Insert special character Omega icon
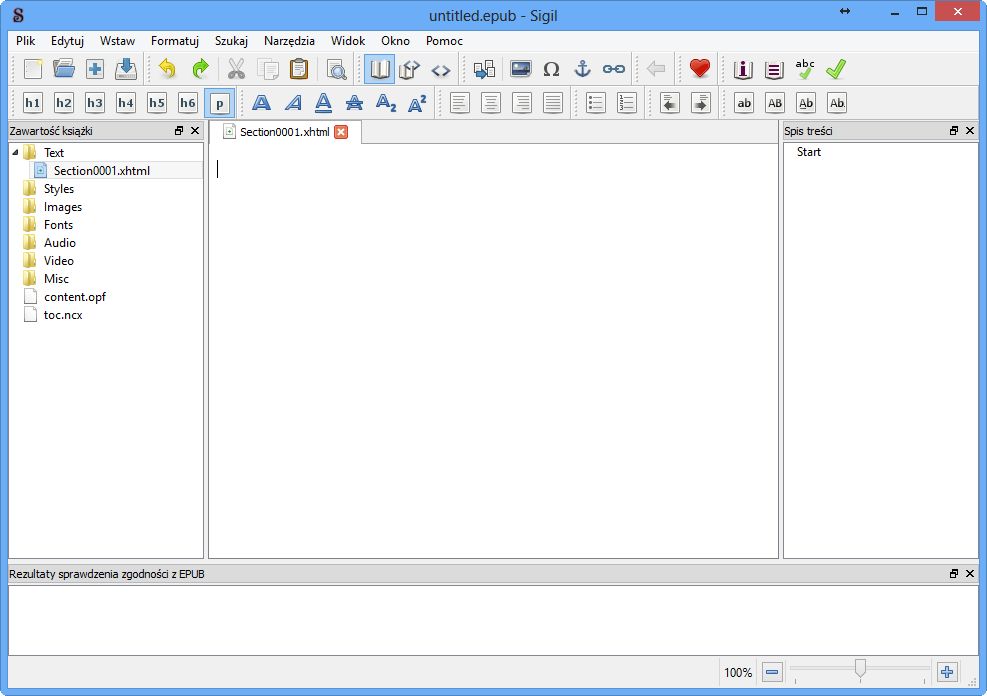The width and height of the screenshot is (987, 696). pos(551,69)
